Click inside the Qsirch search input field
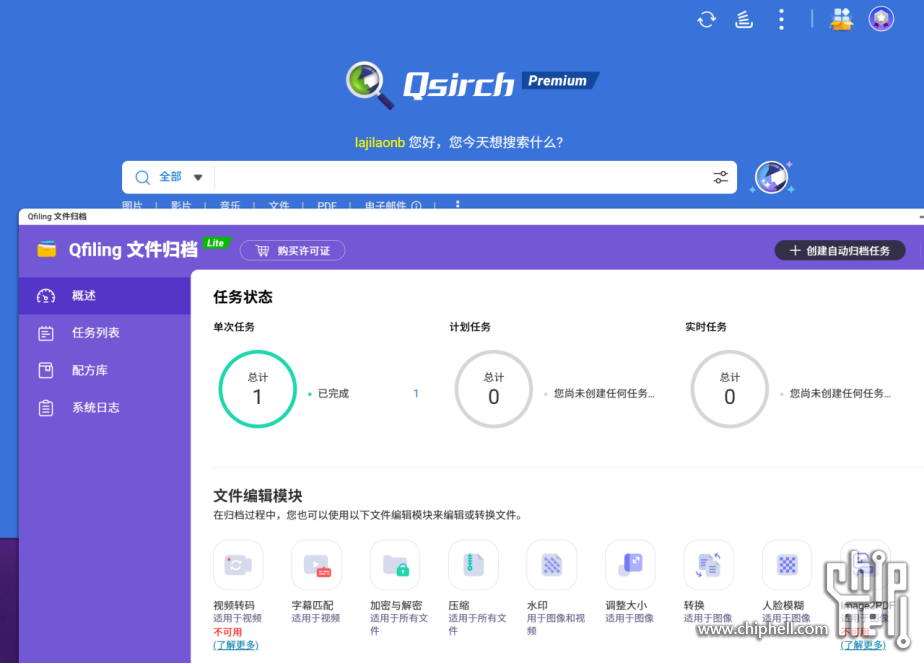924x664 pixels. (463, 177)
